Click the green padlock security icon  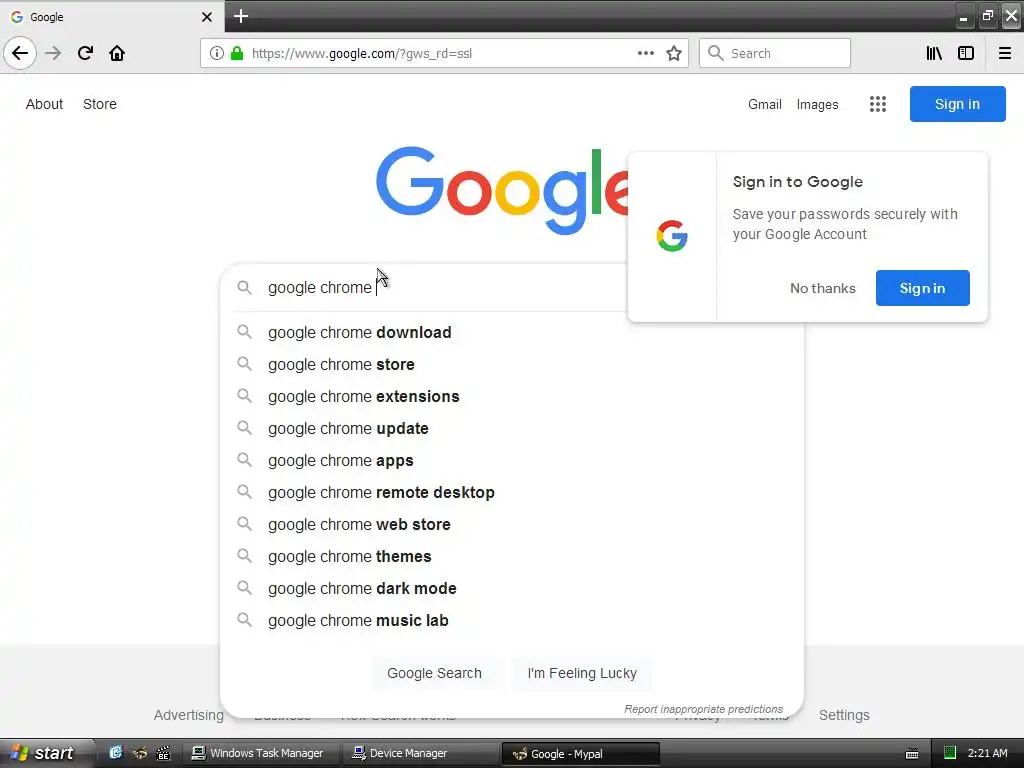point(237,53)
